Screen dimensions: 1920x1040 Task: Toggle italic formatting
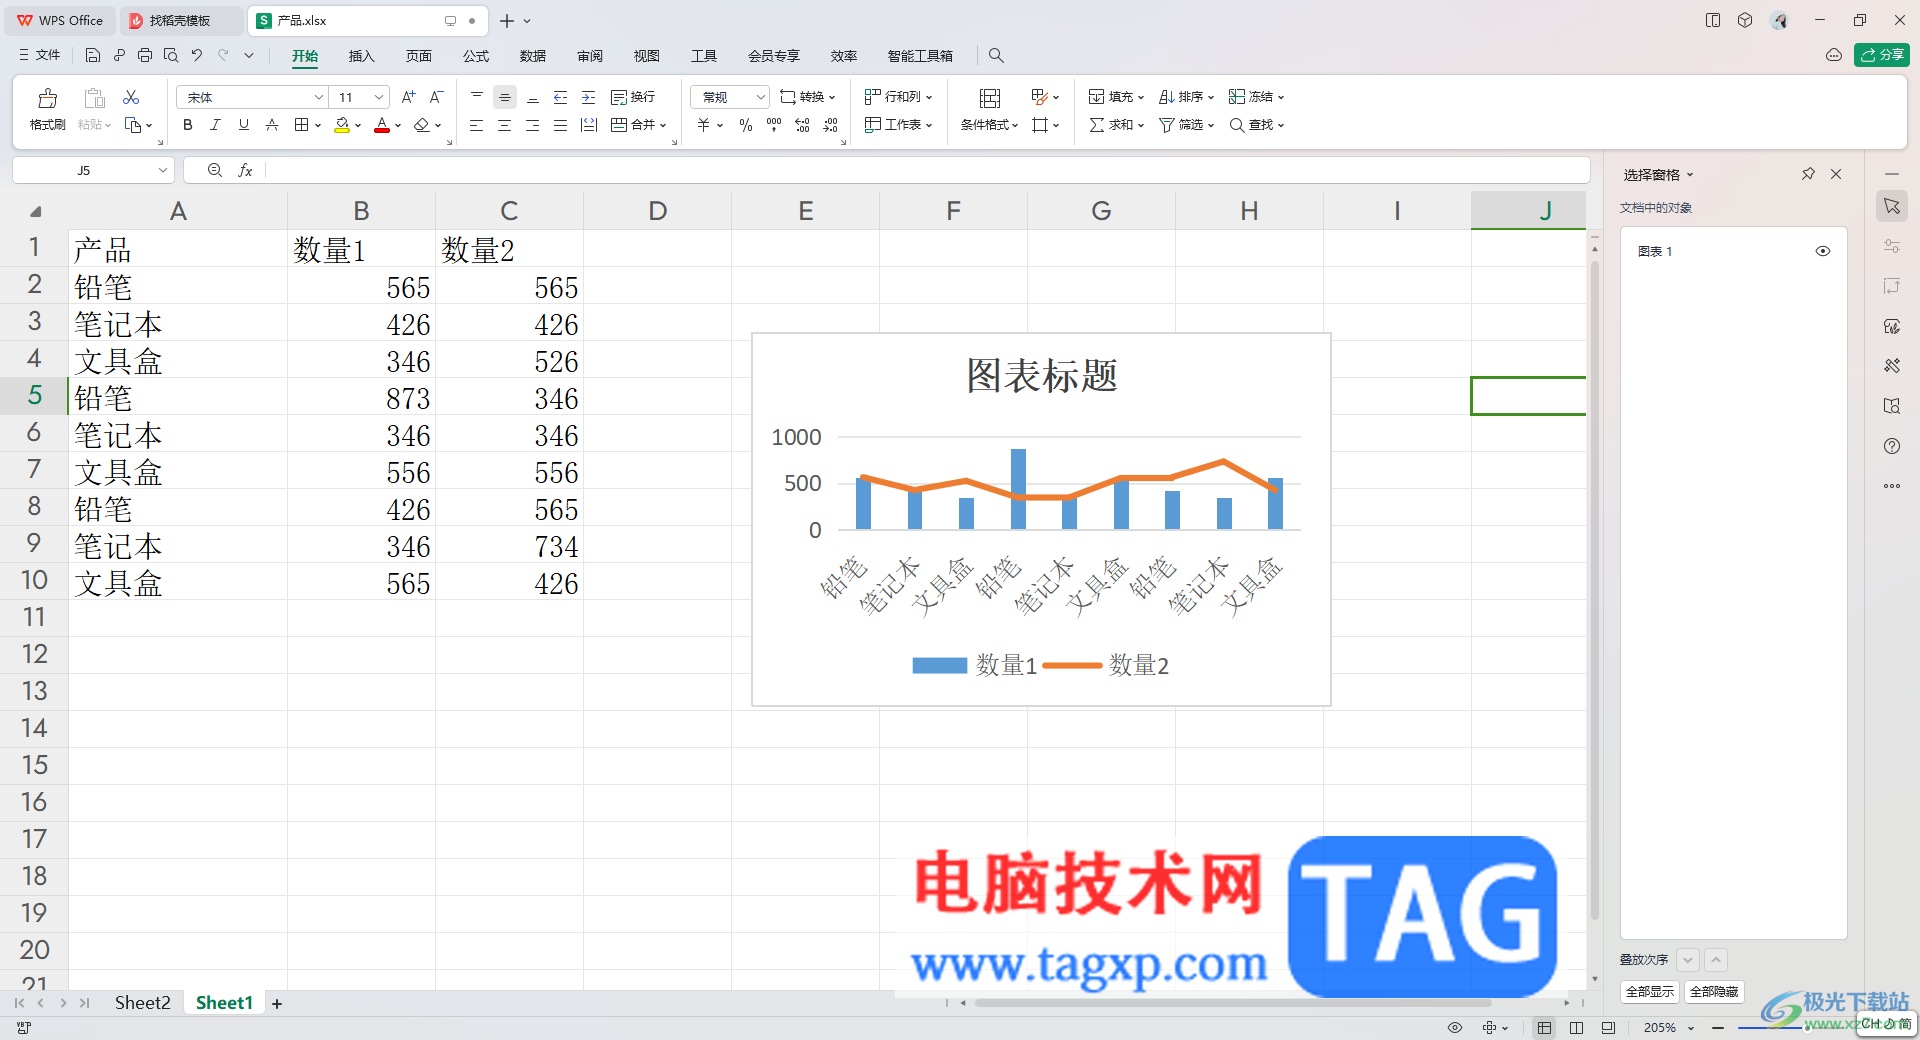tap(216, 125)
